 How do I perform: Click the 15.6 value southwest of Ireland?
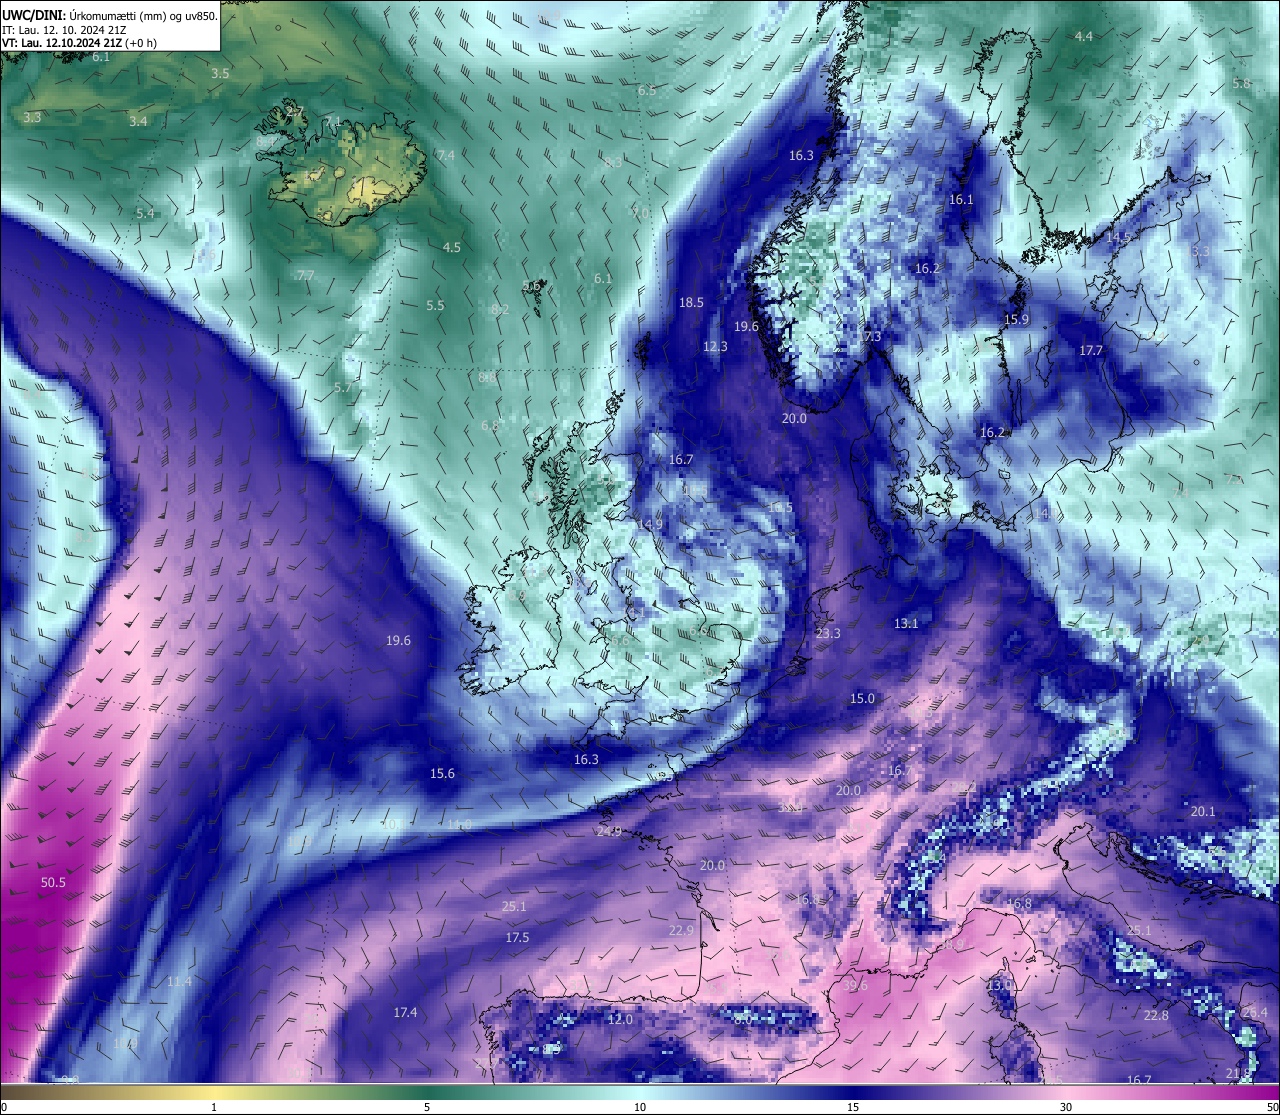click(442, 773)
